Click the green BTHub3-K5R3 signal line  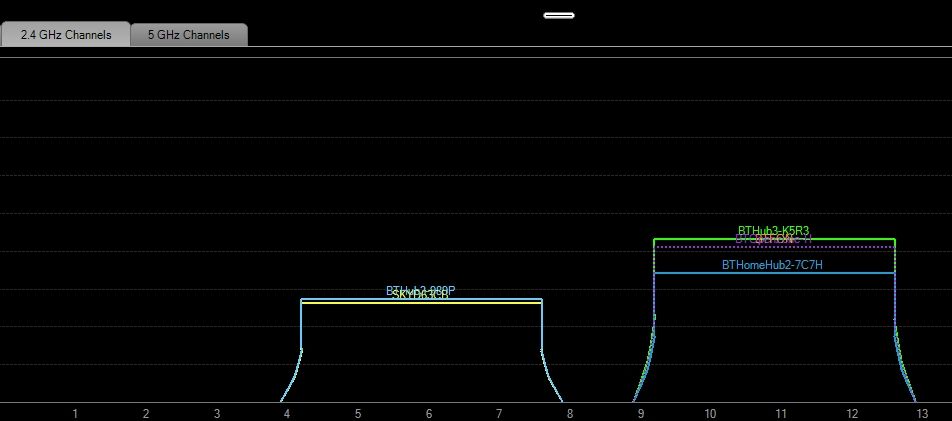pyautogui.click(x=774, y=239)
